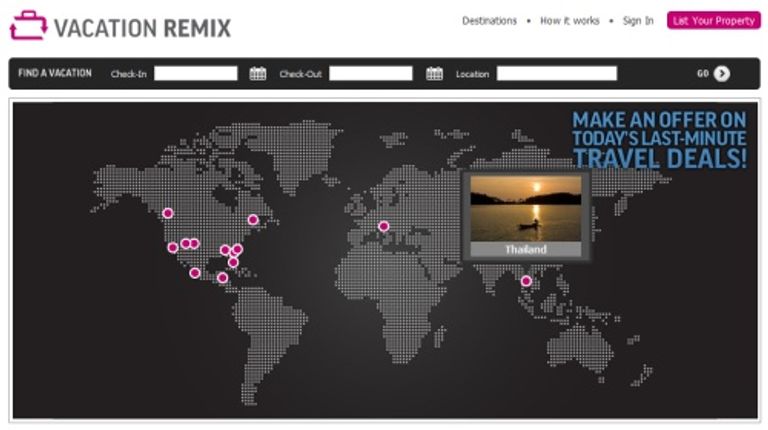Select the Central America map pin
This screenshot has width=768, height=430.
(x=222, y=278)
